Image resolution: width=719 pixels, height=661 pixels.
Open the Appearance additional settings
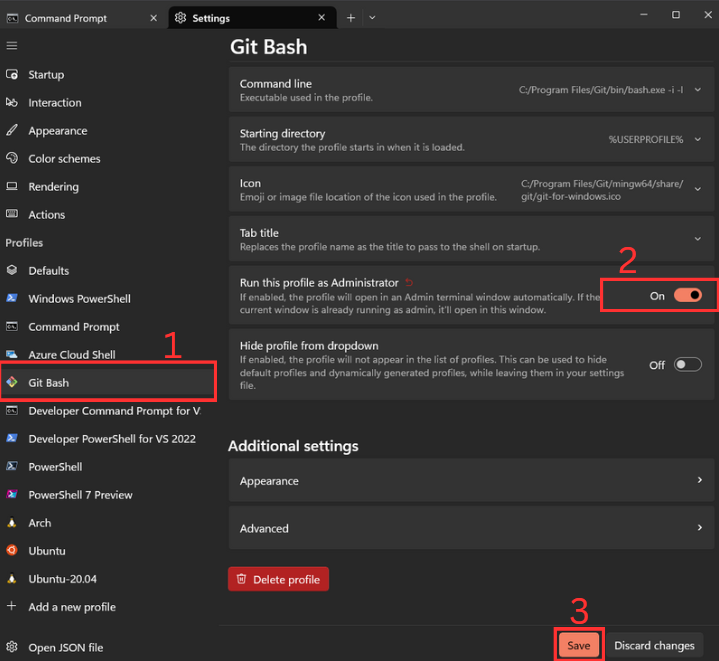click(471, 480)
